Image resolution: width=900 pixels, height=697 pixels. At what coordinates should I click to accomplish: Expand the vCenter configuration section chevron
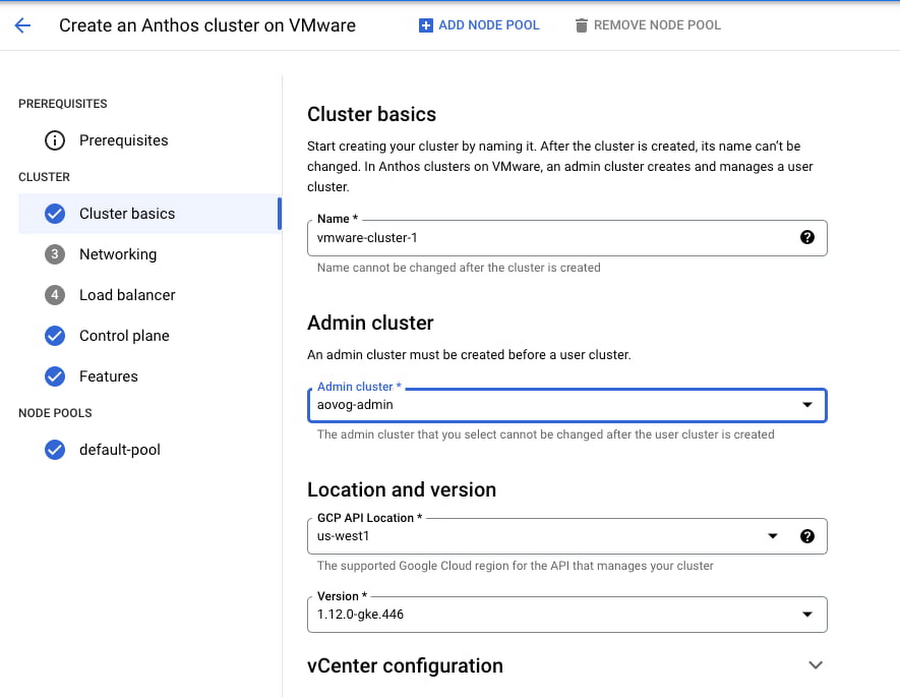pos(816,665)
